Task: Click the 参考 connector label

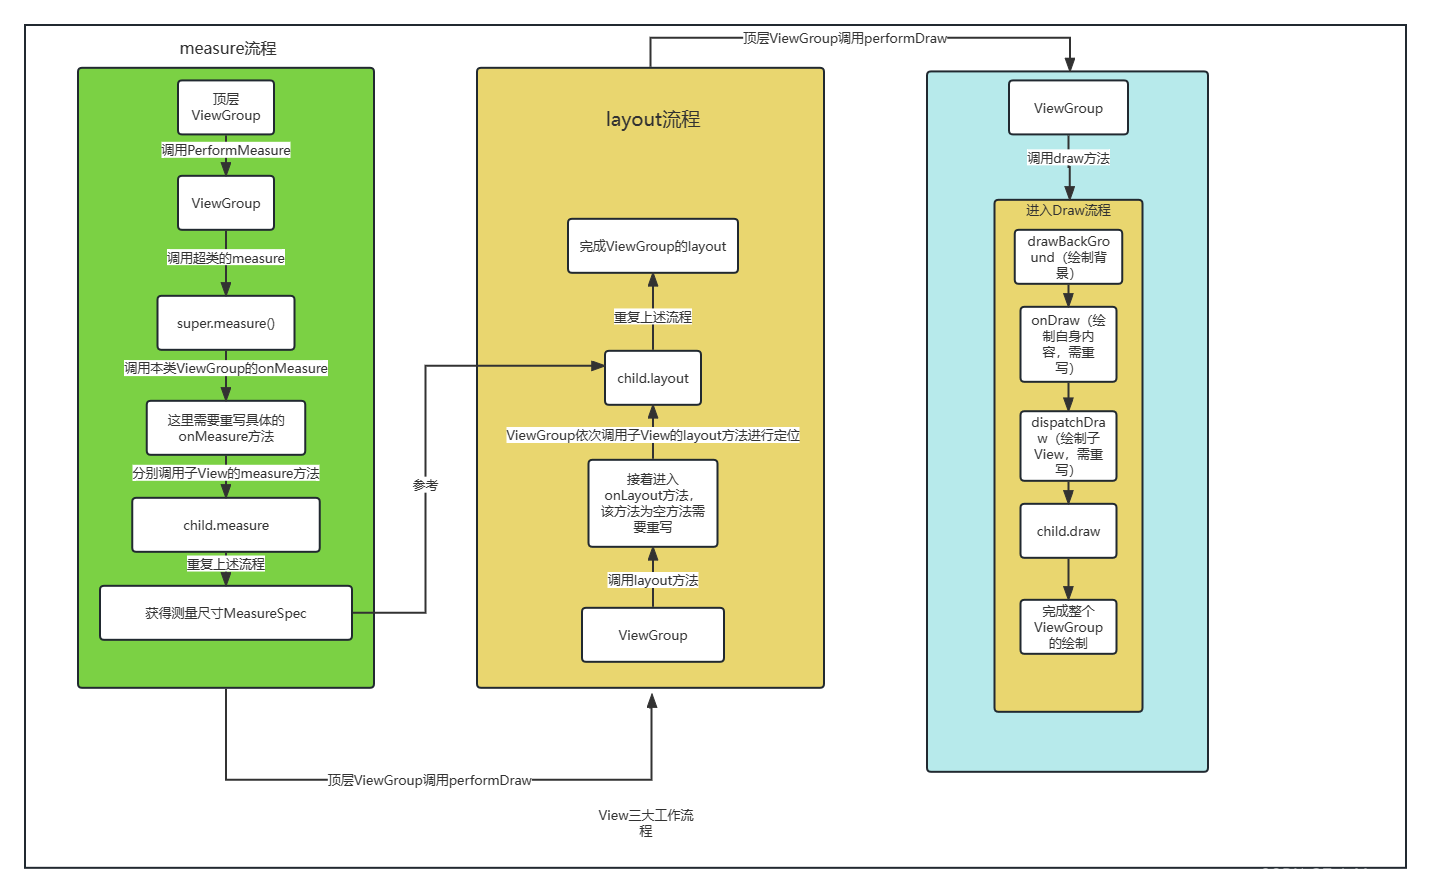Action: tap(425, 485)
